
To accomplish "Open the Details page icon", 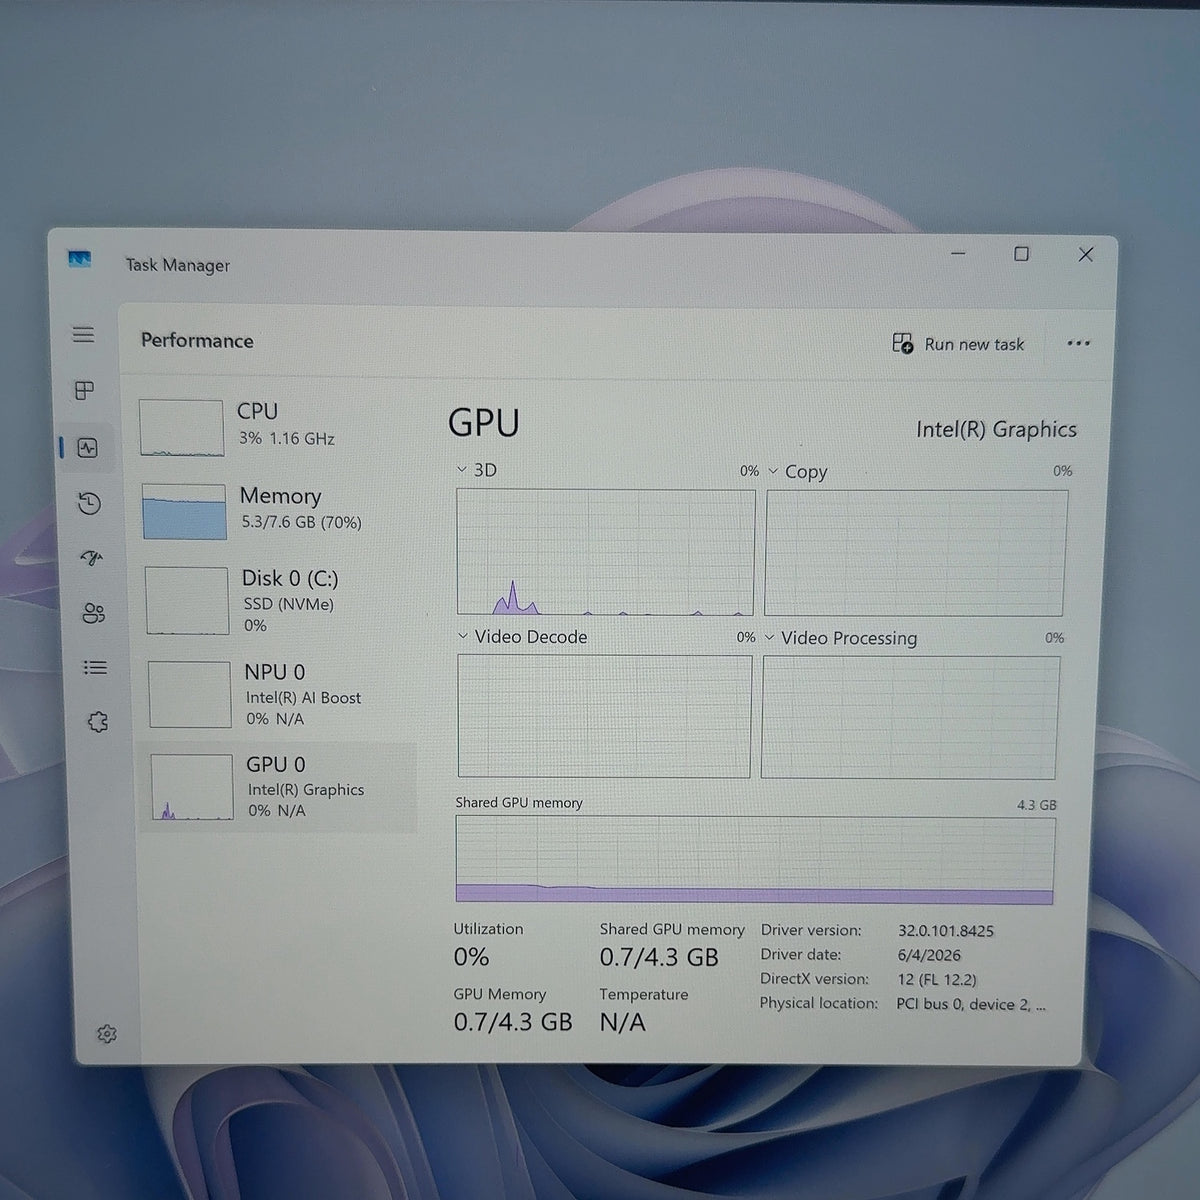I will coord(95,667).
